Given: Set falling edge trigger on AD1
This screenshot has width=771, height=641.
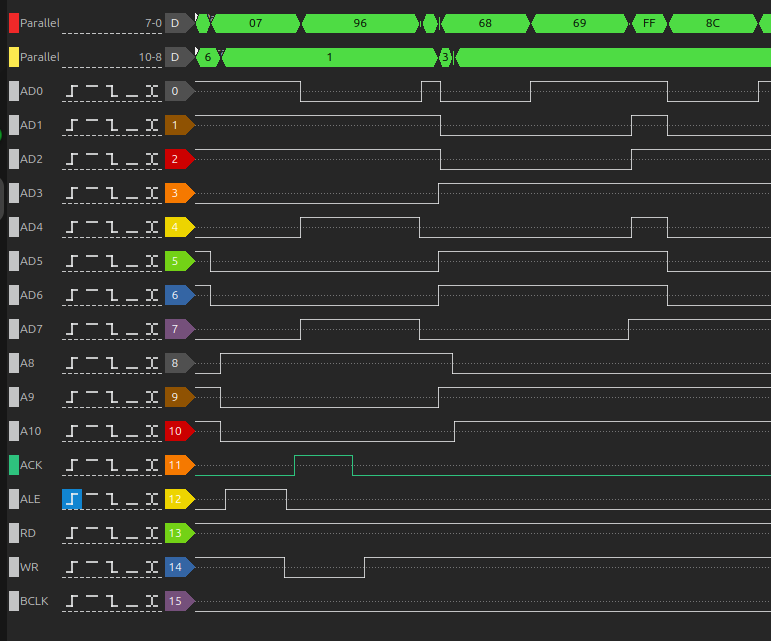Looking at the screenshot, I should tap(112, 125).
